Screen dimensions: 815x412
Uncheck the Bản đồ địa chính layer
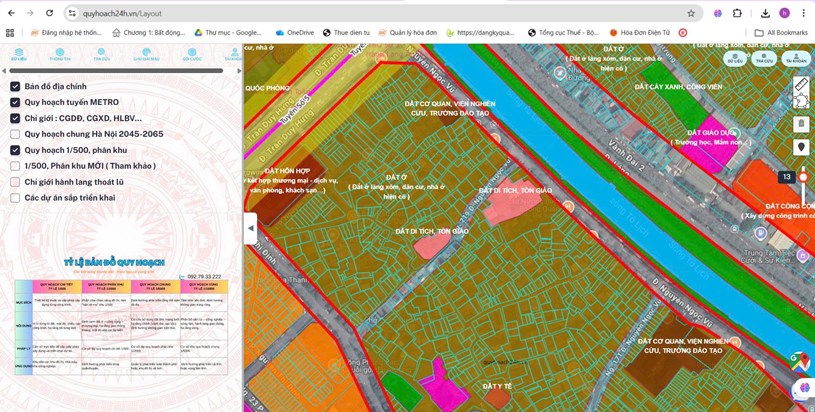[15, 87]
